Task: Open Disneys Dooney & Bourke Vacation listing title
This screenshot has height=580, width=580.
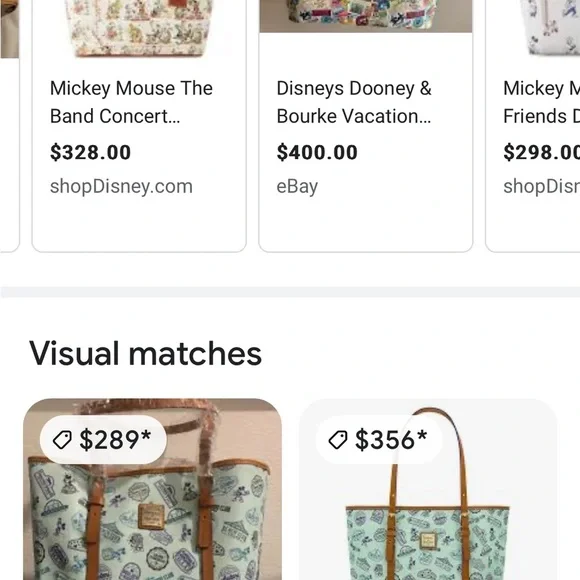Action: pos(354,102)
